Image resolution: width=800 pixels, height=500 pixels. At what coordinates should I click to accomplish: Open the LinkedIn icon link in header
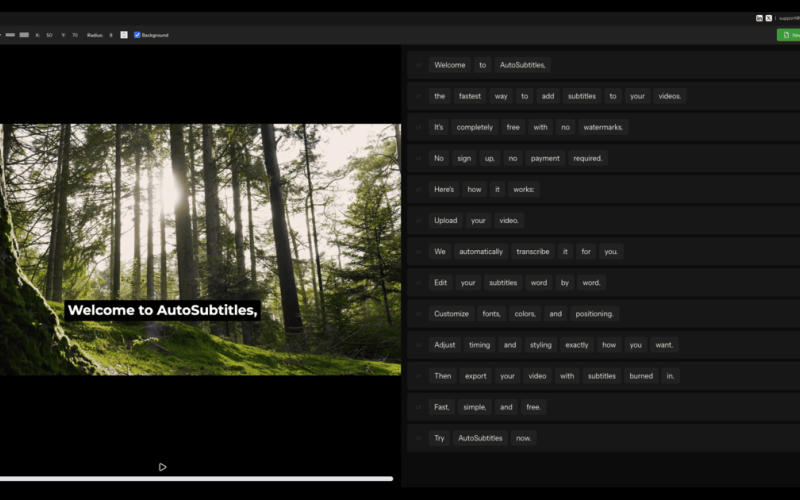click(759, 18)
